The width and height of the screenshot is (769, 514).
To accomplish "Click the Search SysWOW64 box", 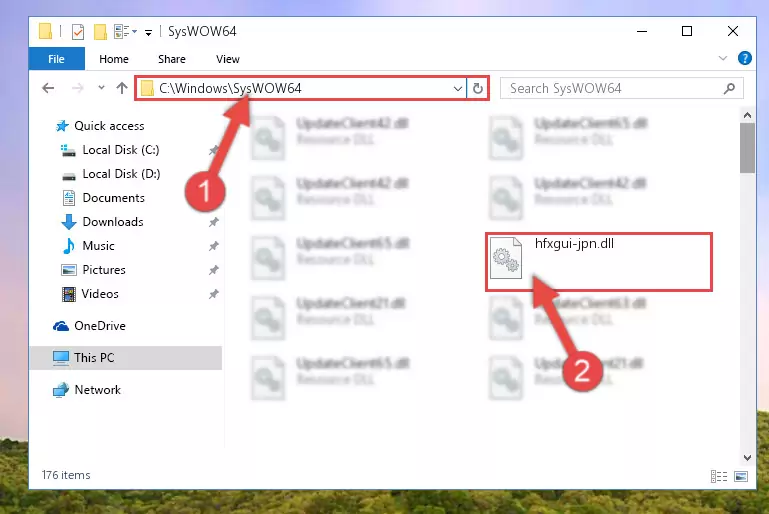I will click(x=621, y=88).
